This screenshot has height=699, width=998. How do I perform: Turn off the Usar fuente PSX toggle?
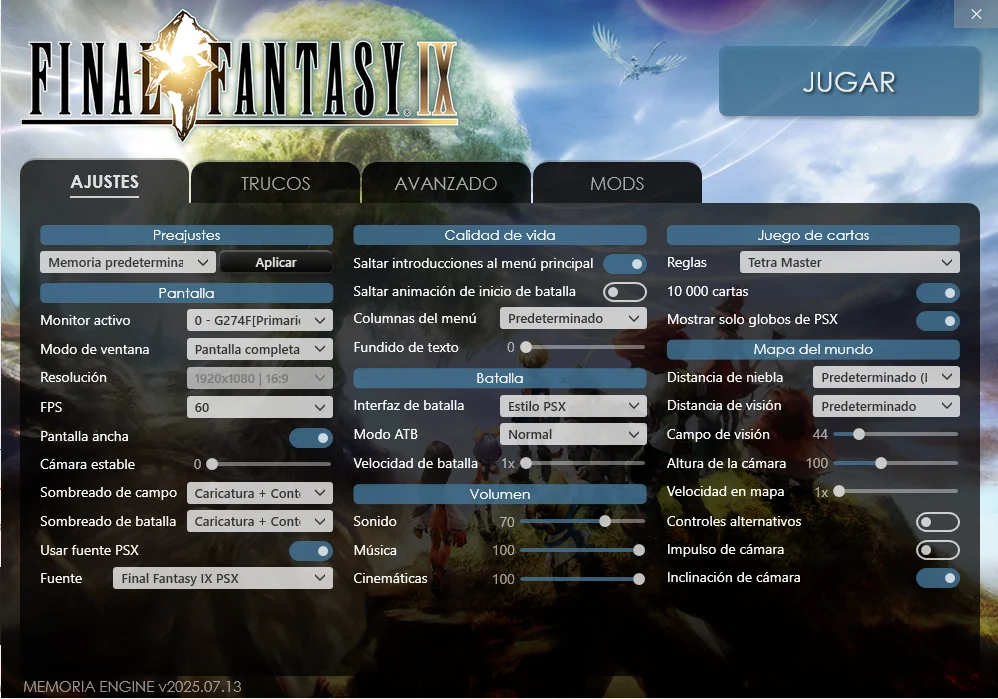pyautogui.click(x=311, y=550)
